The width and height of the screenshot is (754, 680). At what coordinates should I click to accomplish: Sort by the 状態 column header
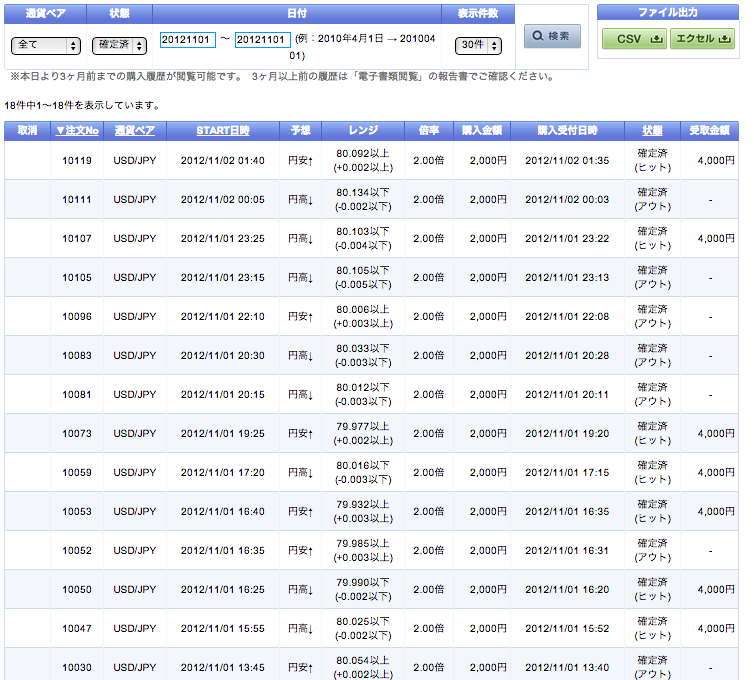pos(652,131)
